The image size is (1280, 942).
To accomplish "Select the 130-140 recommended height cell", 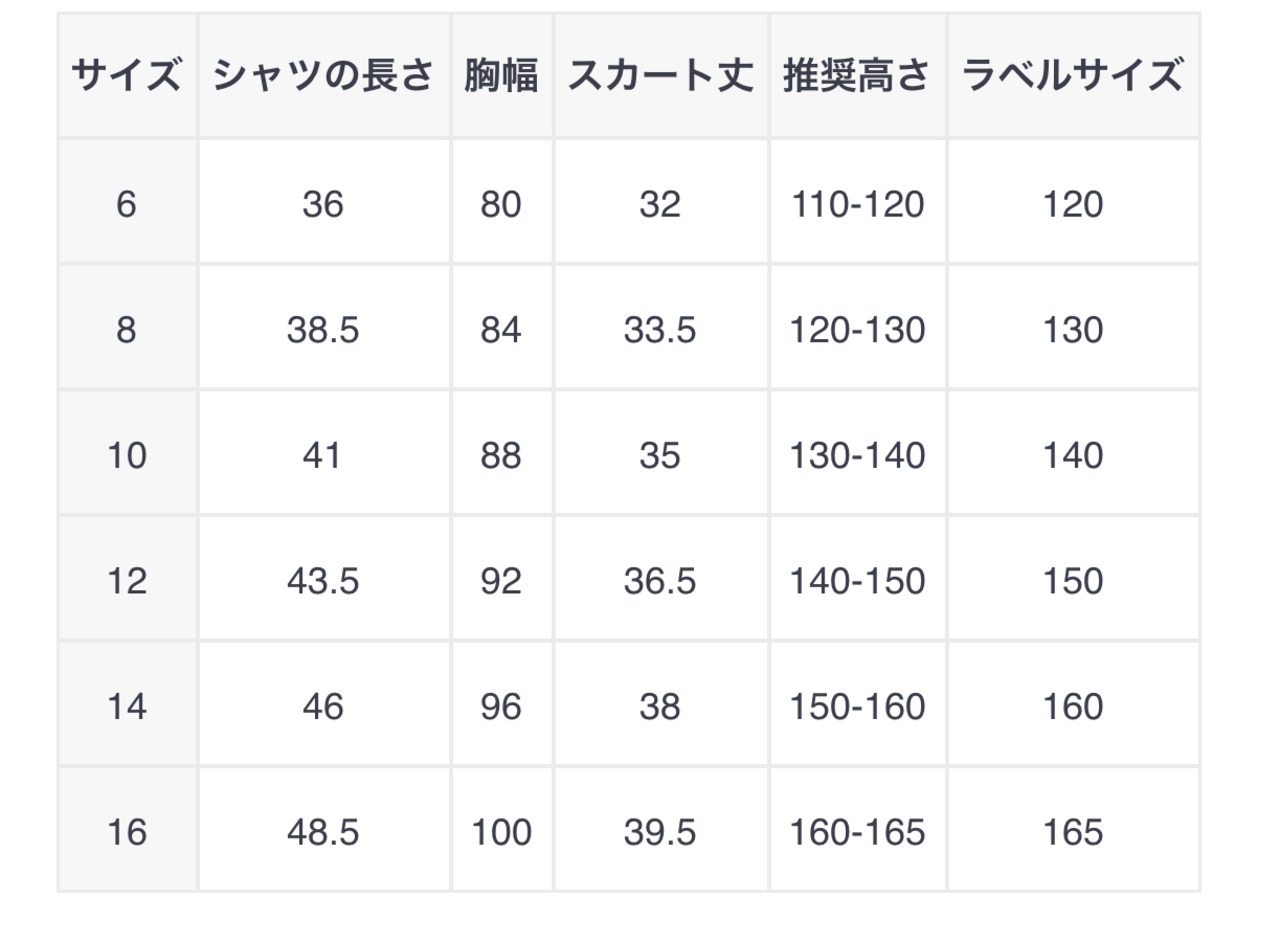I will click(858, 455).
